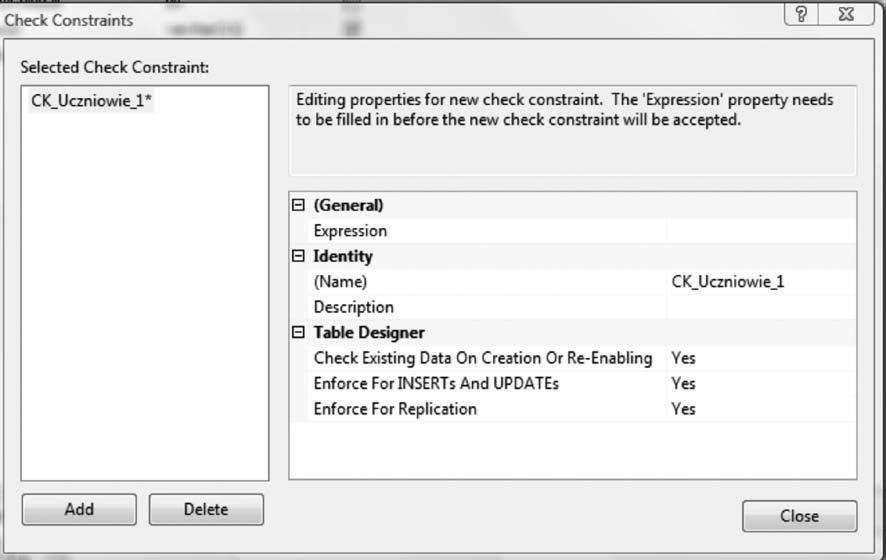The width and height of the screenshot is (886, 560).
Task: Select CK_Uczniowie_1* in constraint list
Action: pyautogui.click(x=91, y=101)
